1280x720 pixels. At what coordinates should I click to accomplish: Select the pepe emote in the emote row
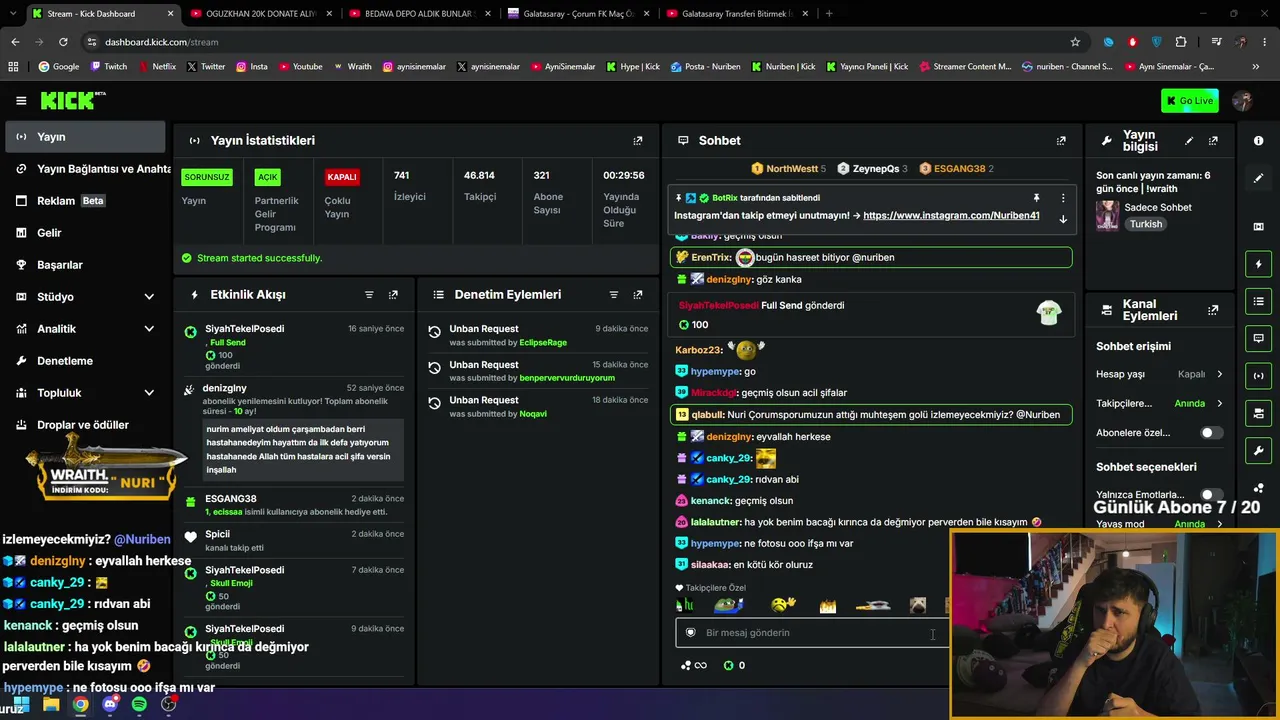pyautogui.click(x=728, y=605)
